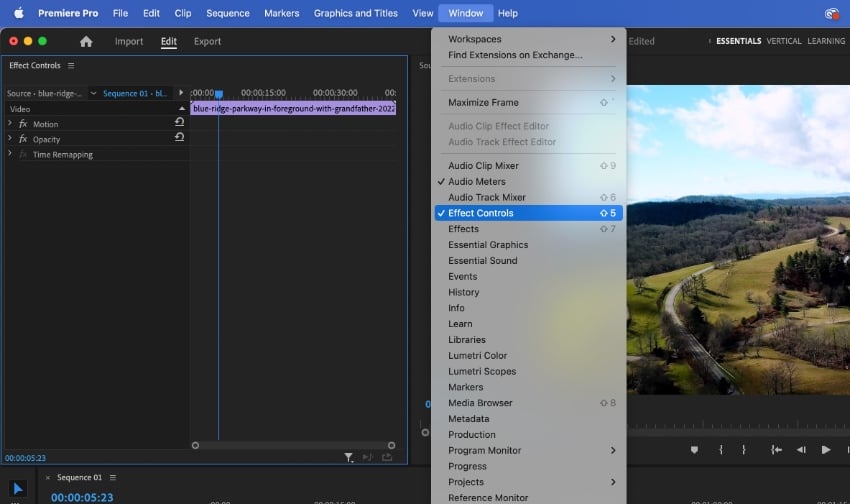Click the Sequence 01 clip link
Screen dimensions: 850x504
coord(135,93)
